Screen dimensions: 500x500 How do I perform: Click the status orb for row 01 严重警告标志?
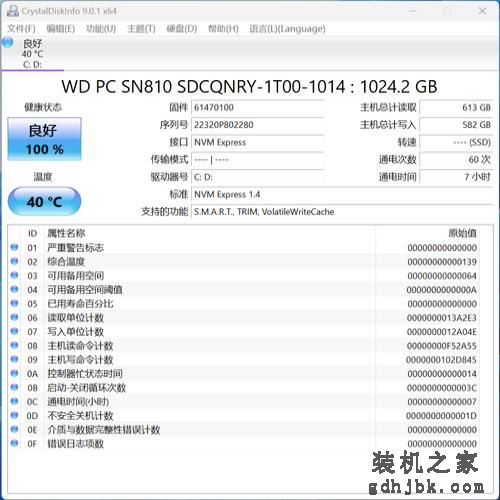[x=14, y=247]
